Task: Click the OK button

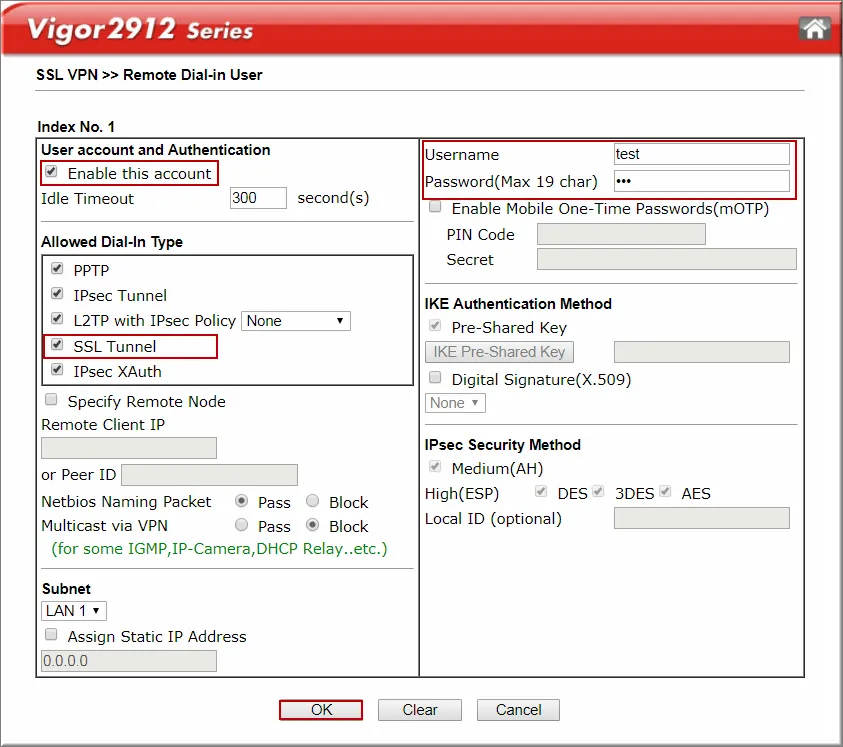Action: pos(320,710)
